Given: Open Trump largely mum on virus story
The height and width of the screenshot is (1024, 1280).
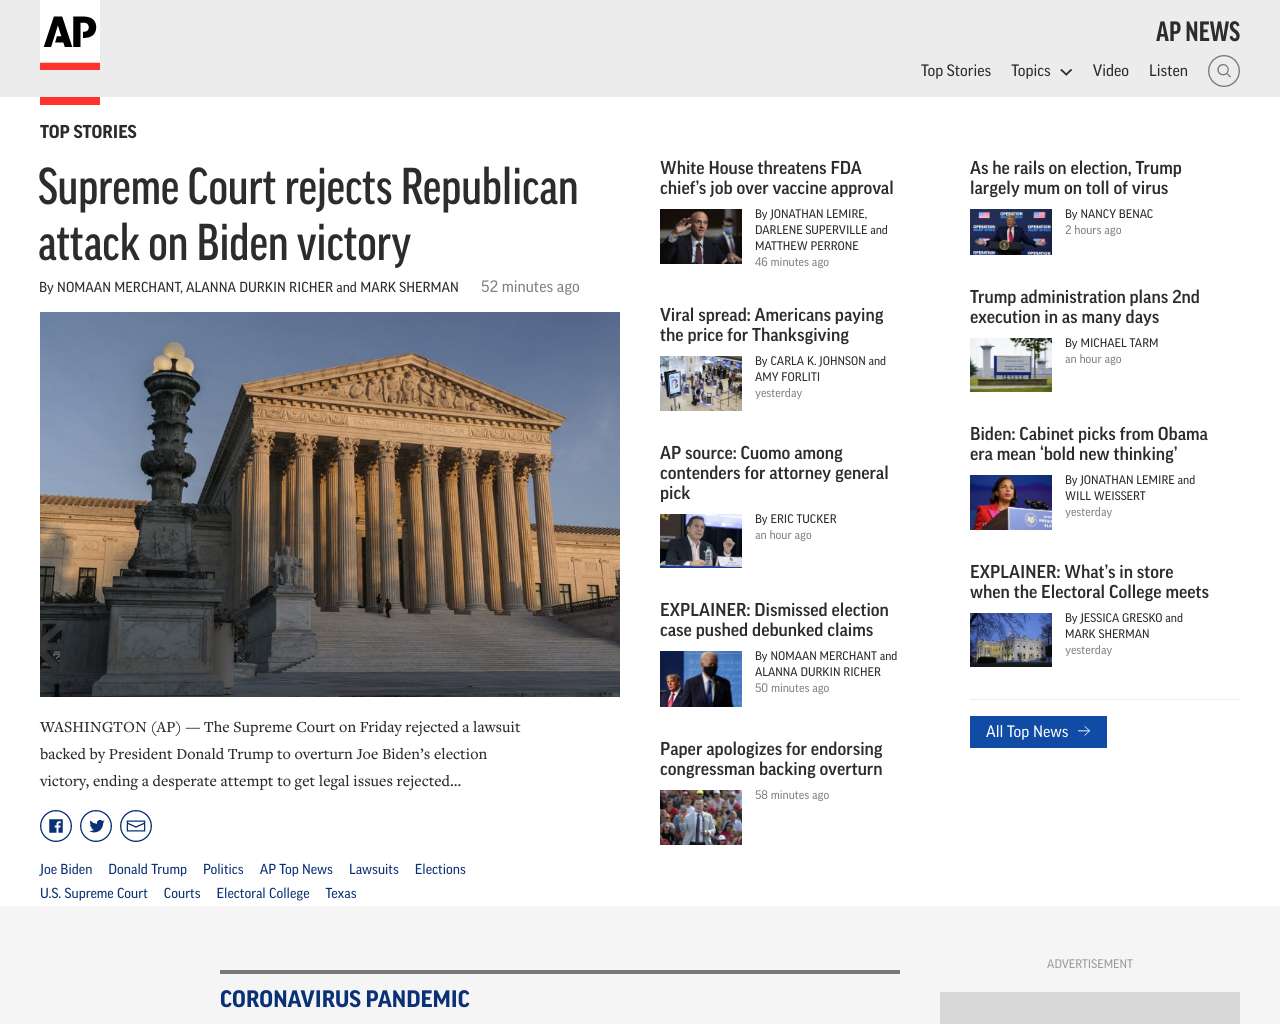Looking at the screenshot, I should click(1076, 178).
